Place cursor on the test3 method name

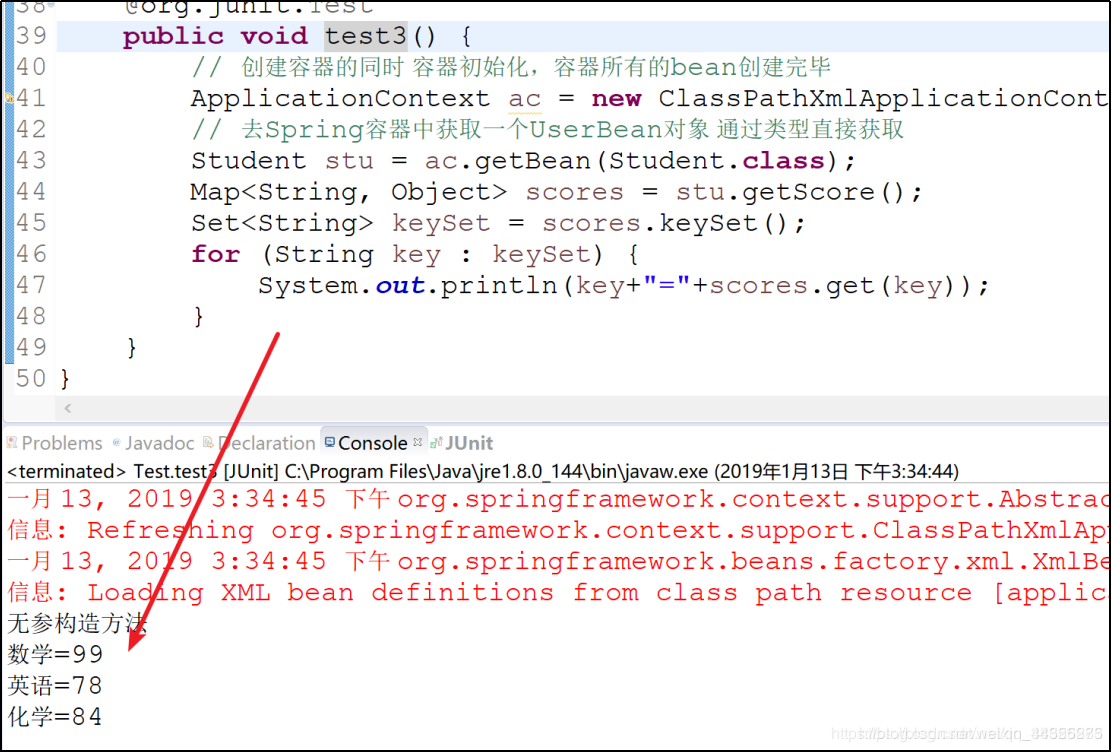click(366, 35)
